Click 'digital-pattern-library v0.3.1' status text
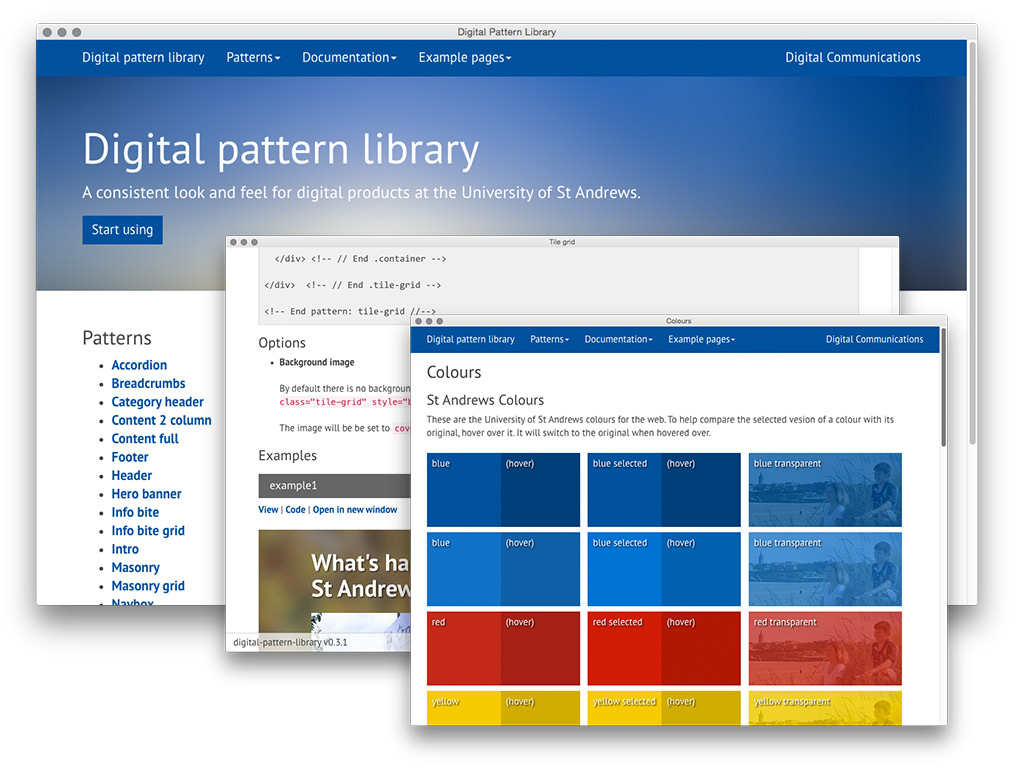 coord(290,643)
